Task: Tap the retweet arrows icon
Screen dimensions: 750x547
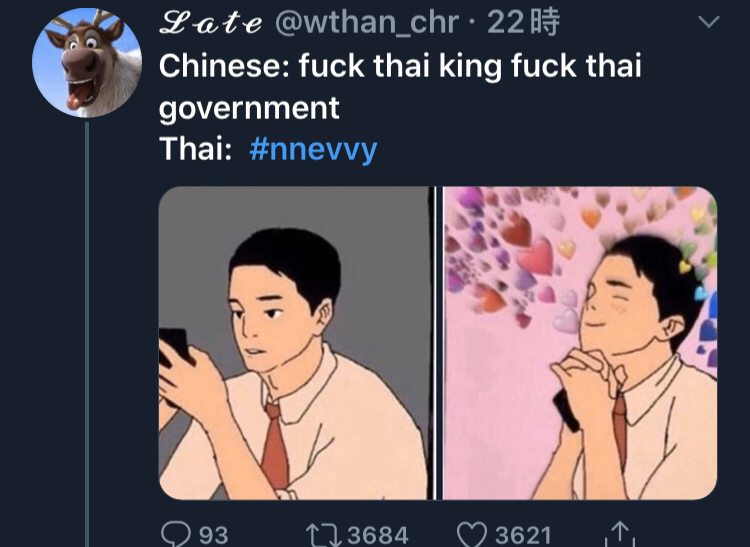Action: tap(323, 535)
